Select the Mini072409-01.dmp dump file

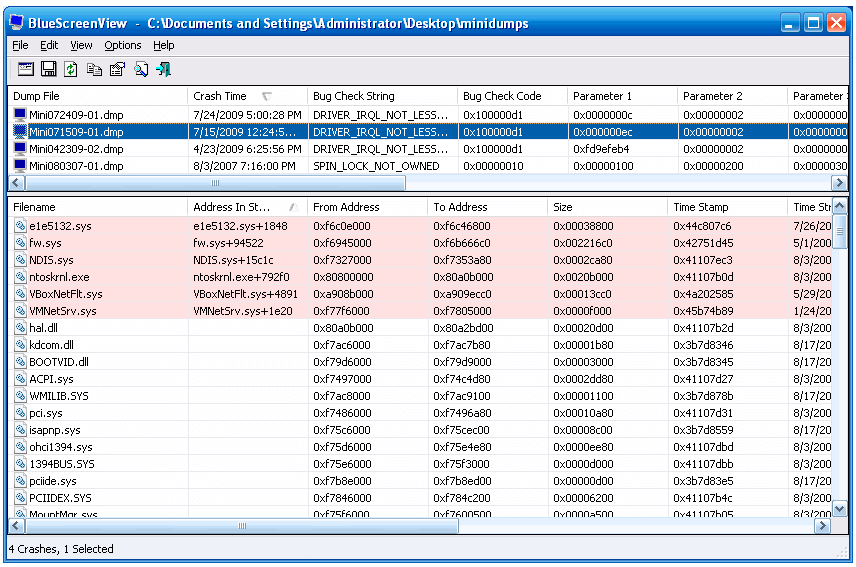point(76,115)
